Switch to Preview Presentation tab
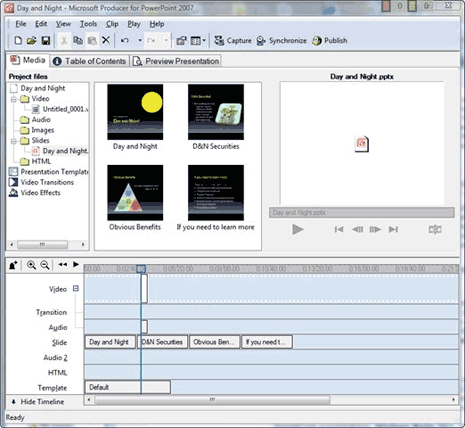This screenshot has height=428, width=465. tap(176, 61)
